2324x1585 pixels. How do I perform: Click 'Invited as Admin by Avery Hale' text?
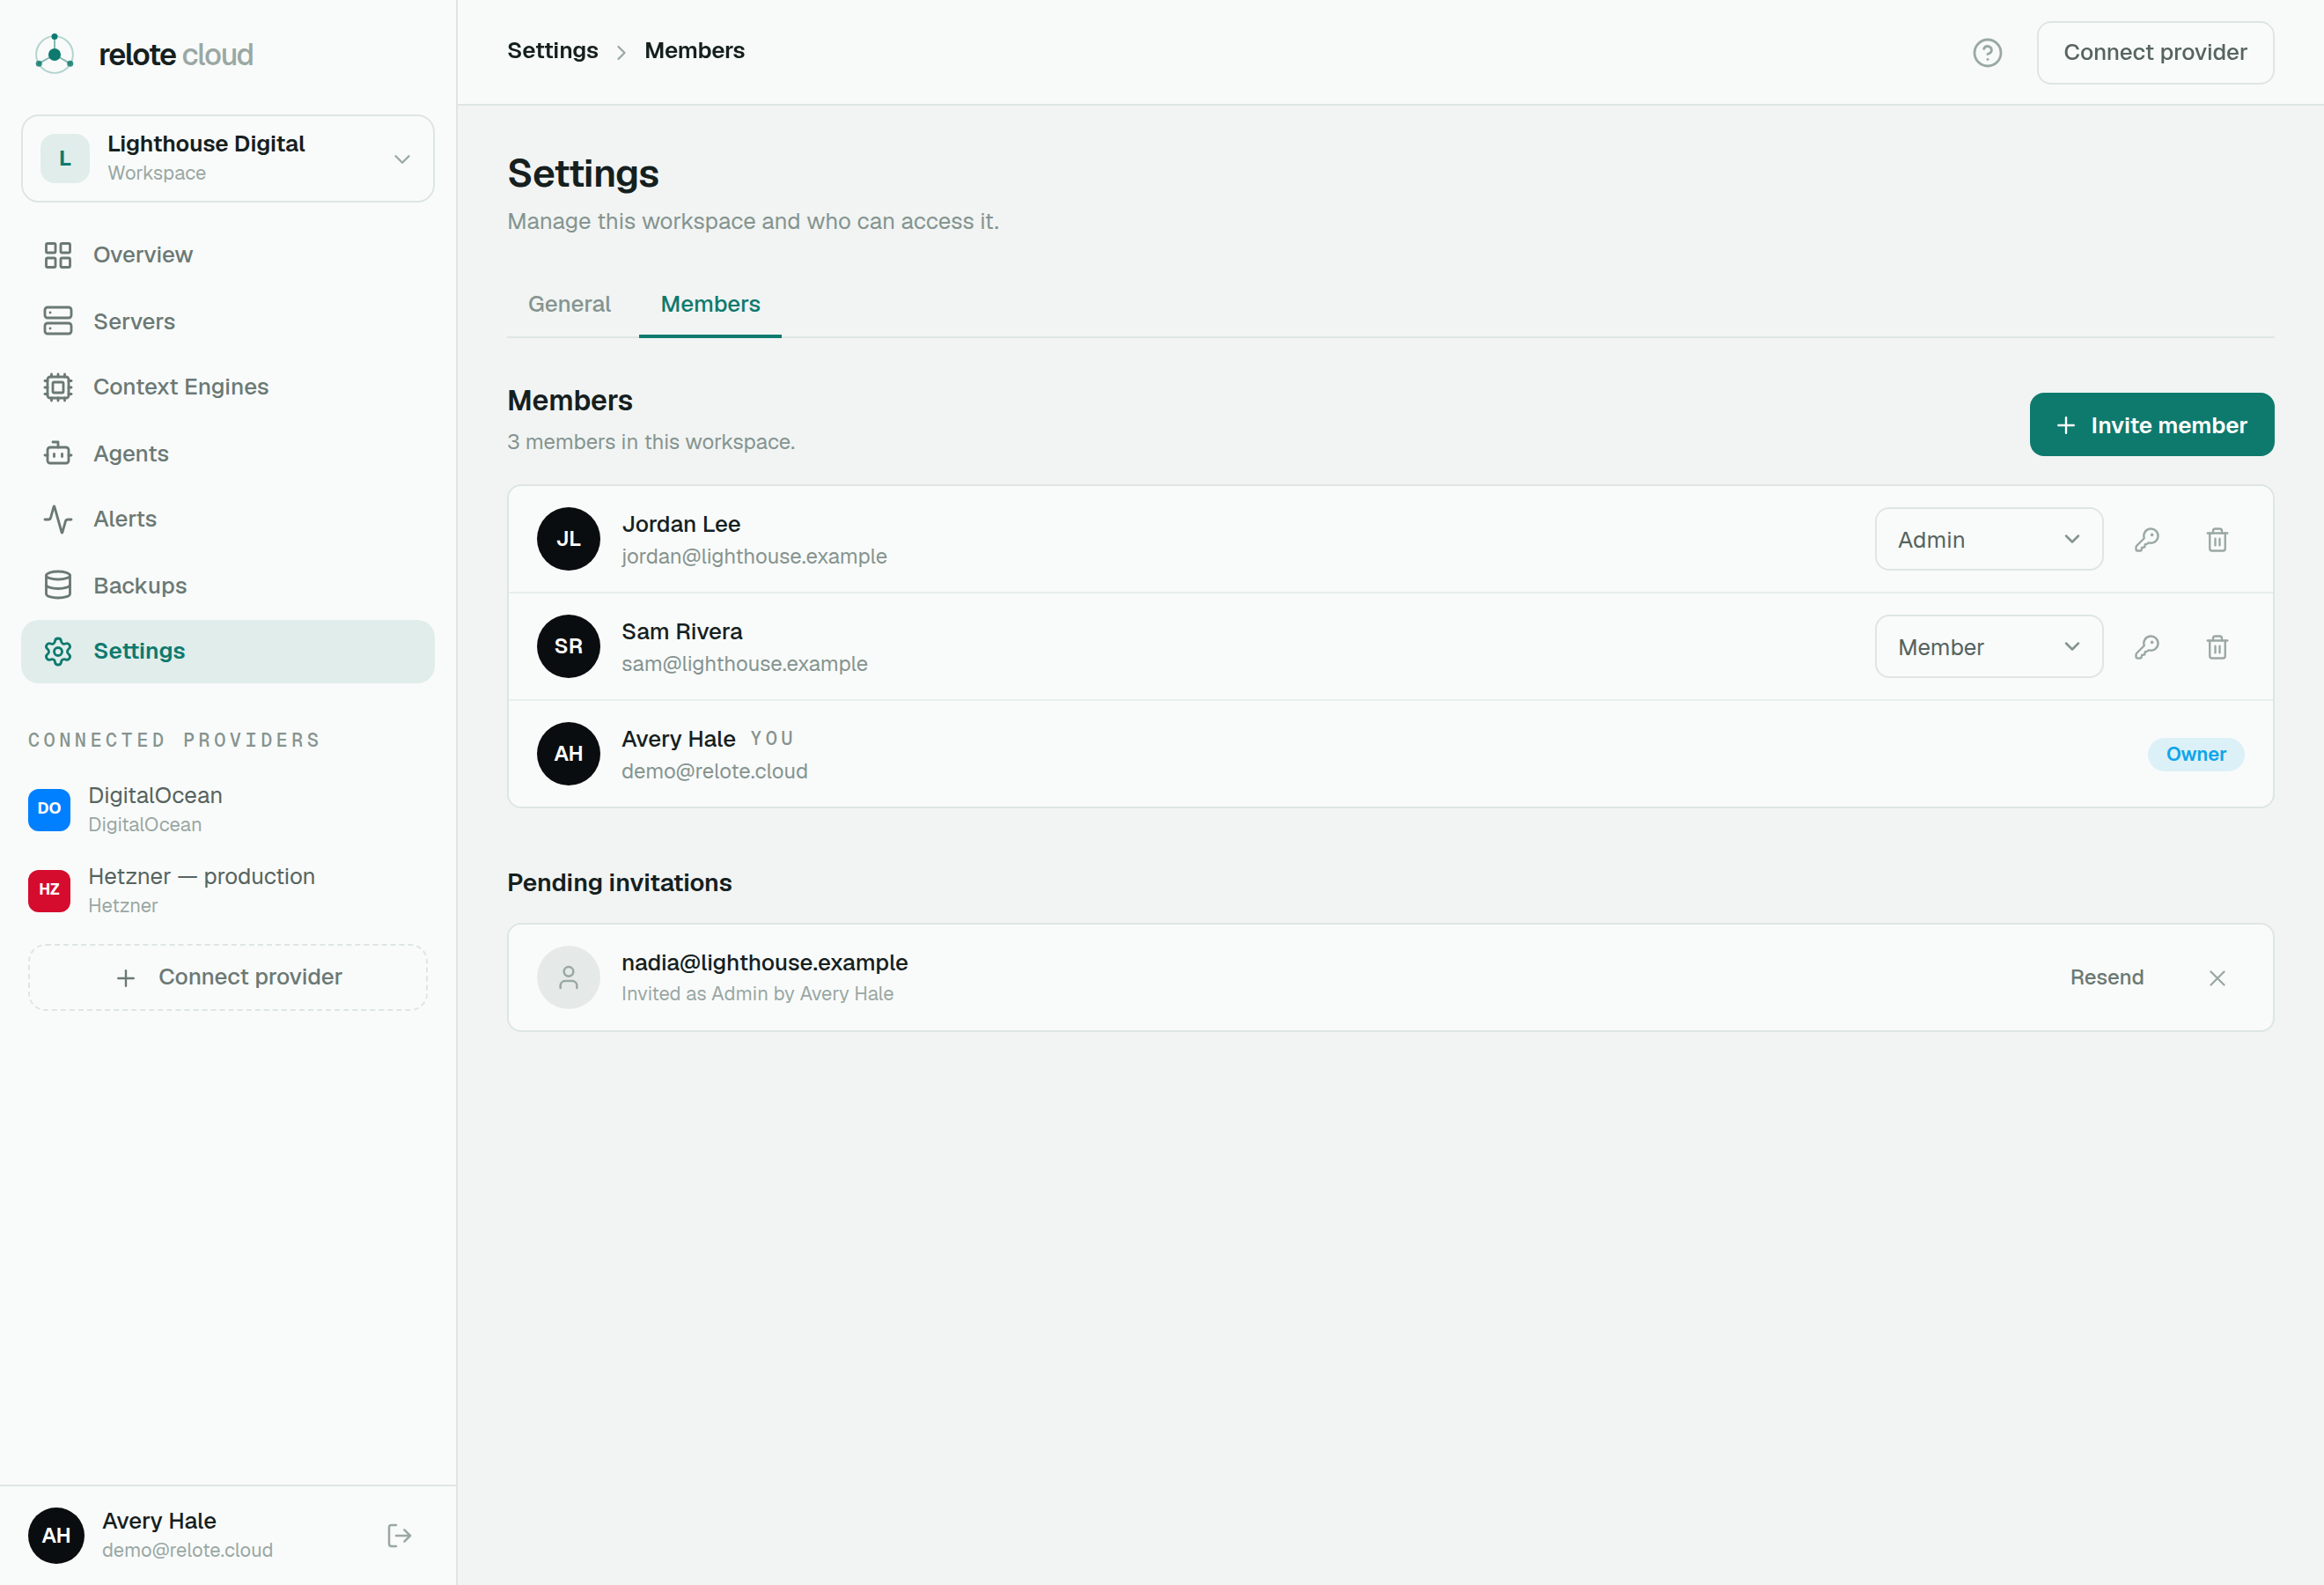coord(757,994)
